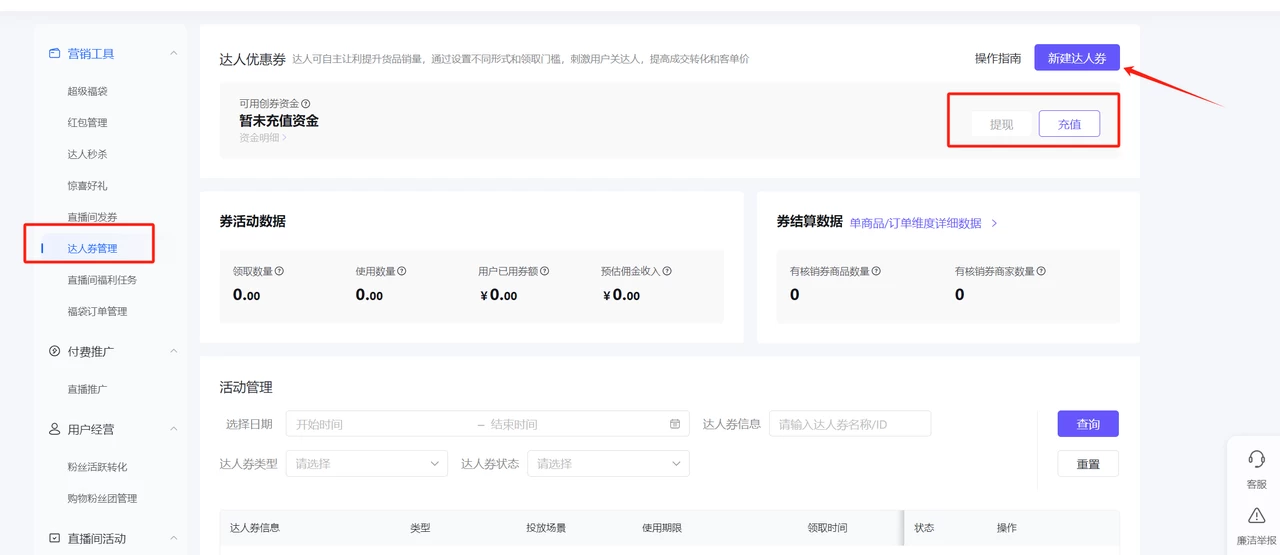Click info icon beside 预估佣金收入

(x=667, y=271)
